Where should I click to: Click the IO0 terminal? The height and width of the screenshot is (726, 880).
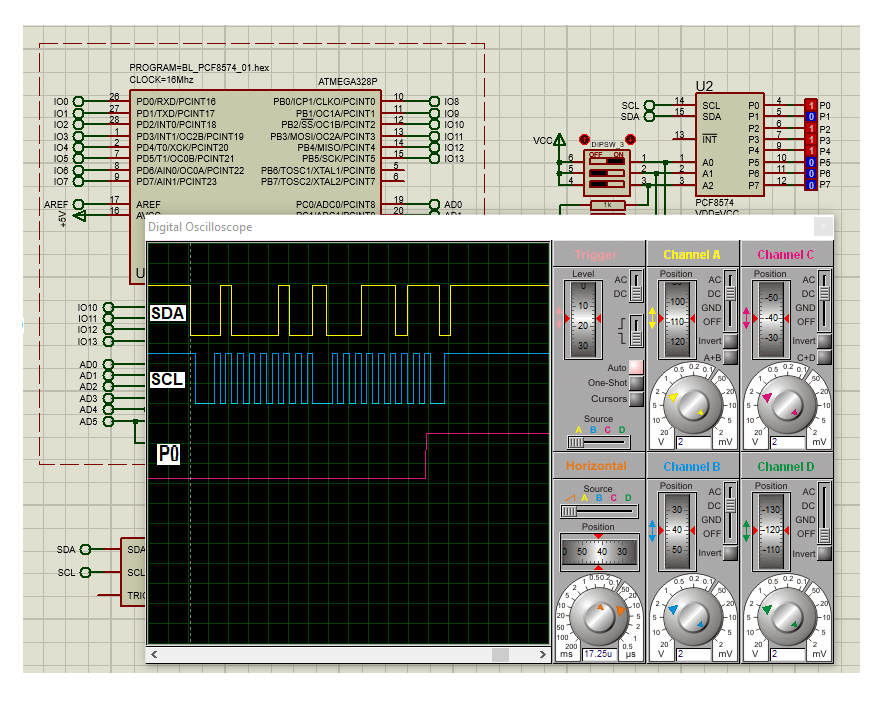click(79, 102)
